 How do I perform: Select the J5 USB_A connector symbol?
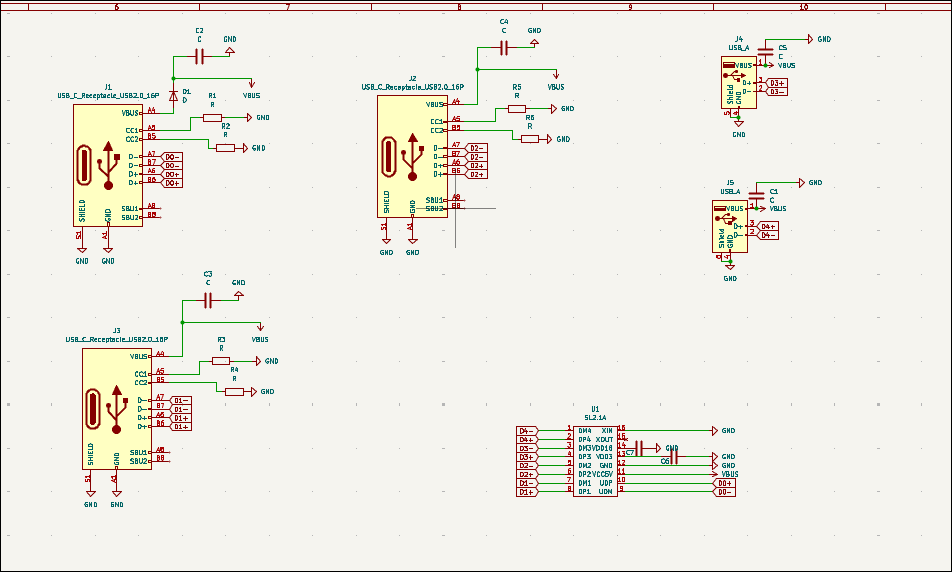coord(729,226)
